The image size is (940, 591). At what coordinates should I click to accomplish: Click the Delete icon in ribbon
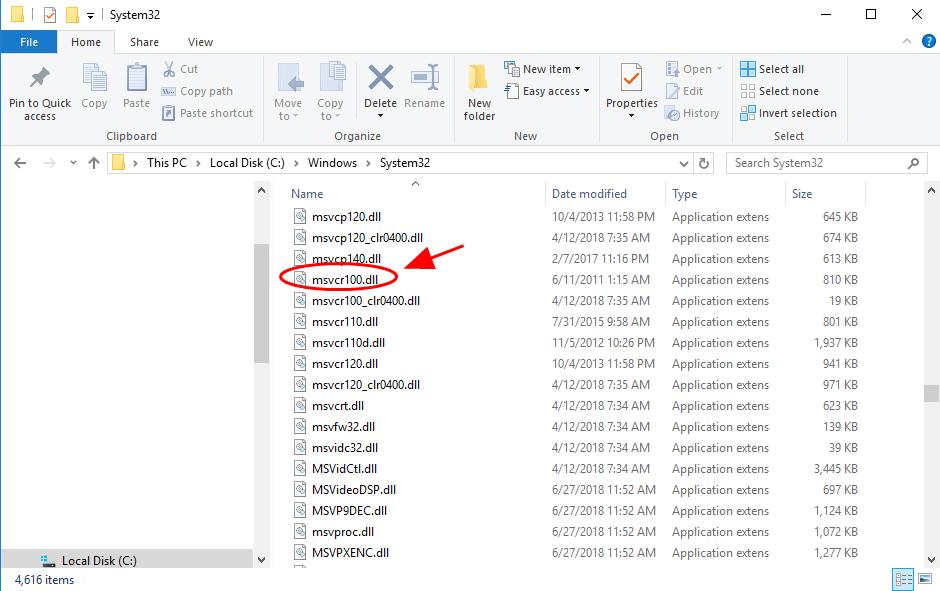380,78
